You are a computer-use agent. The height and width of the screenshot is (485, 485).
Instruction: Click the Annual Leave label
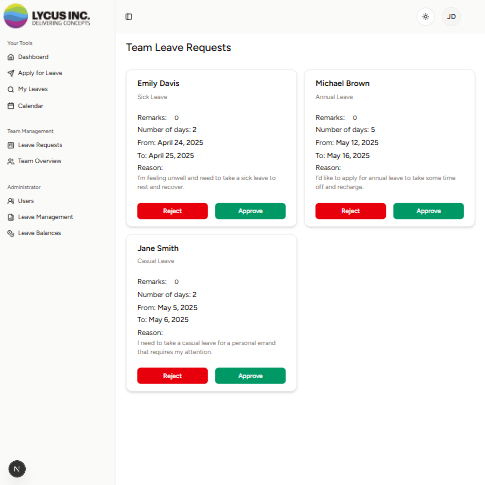click(334, 97)
